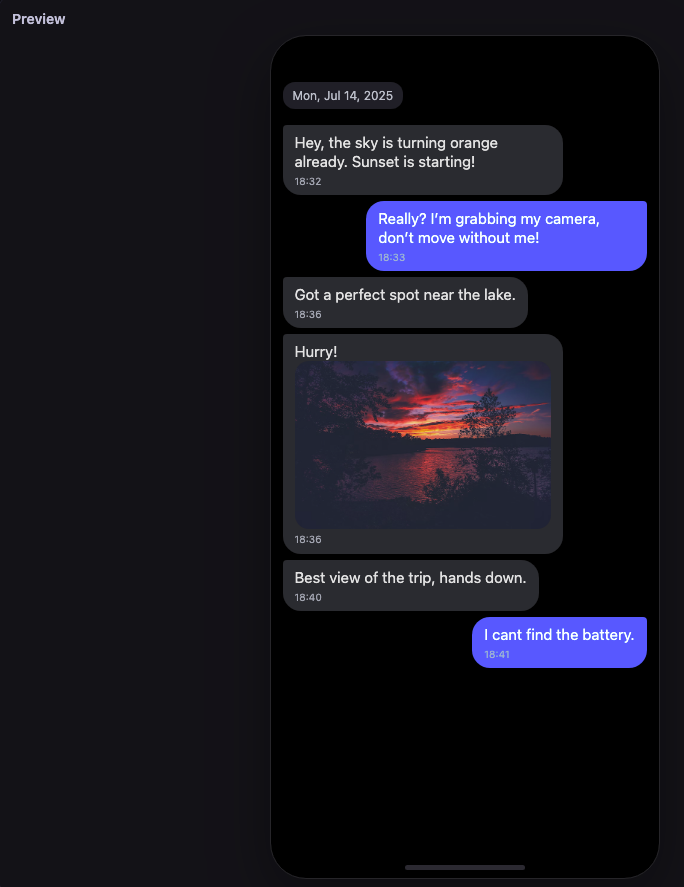Click the 18:41 timestamp in the last bubble
684x887 pixels.
[x=497, y=655]
